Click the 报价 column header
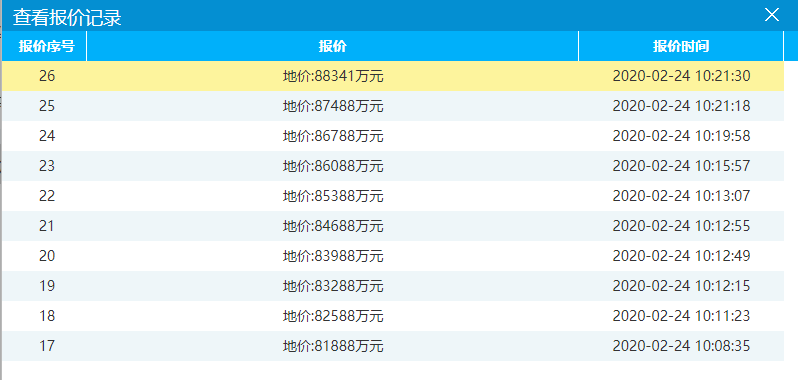Image resolution: width=798 pixels, height=380 pixels. click(333, 46)
